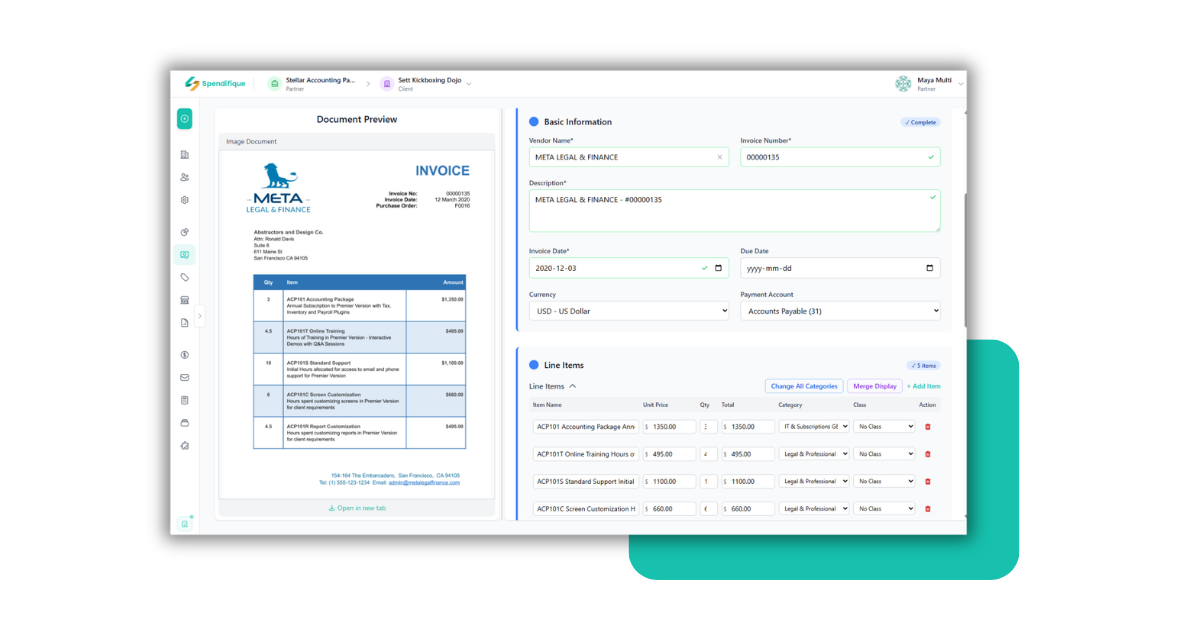Viewport: 1200px width, 628px height.
Task: Delete the ACP101 Accounting Package line item
Action: [928, 427]
